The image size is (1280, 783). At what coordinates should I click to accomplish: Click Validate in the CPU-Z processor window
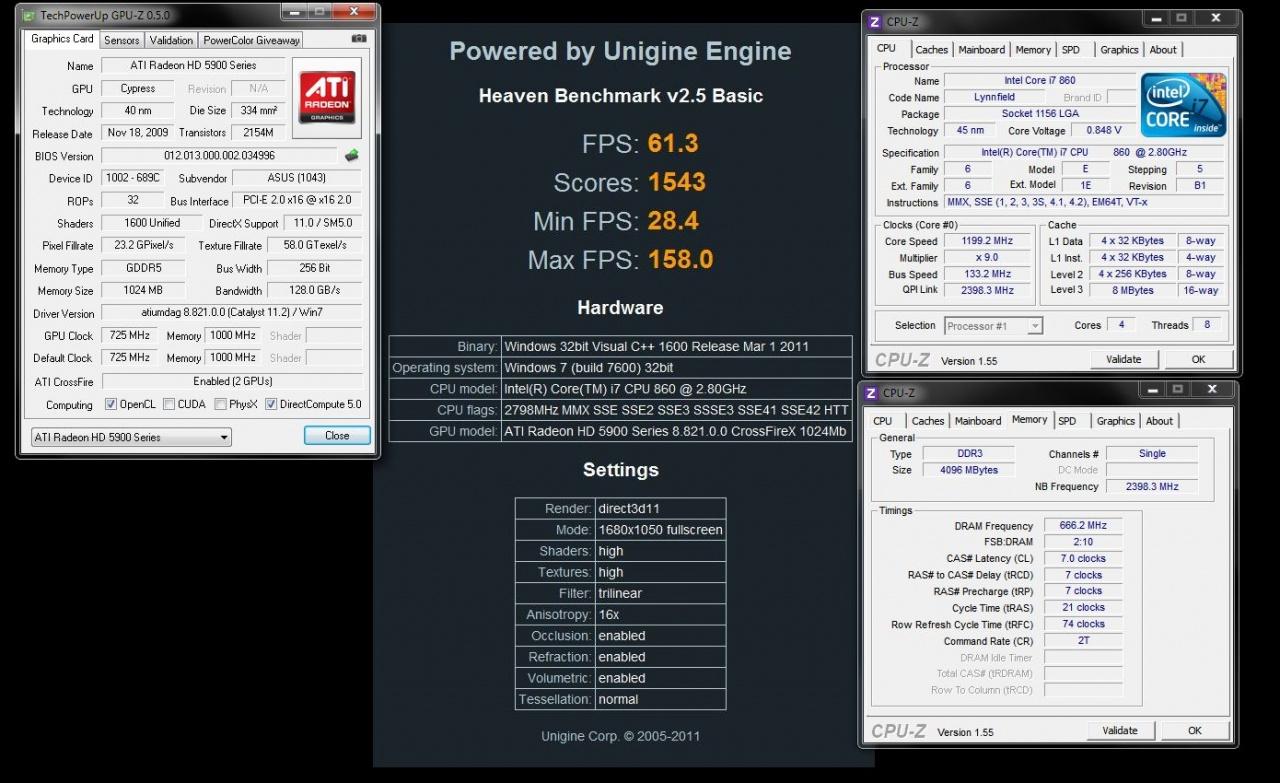[1123, 359]
